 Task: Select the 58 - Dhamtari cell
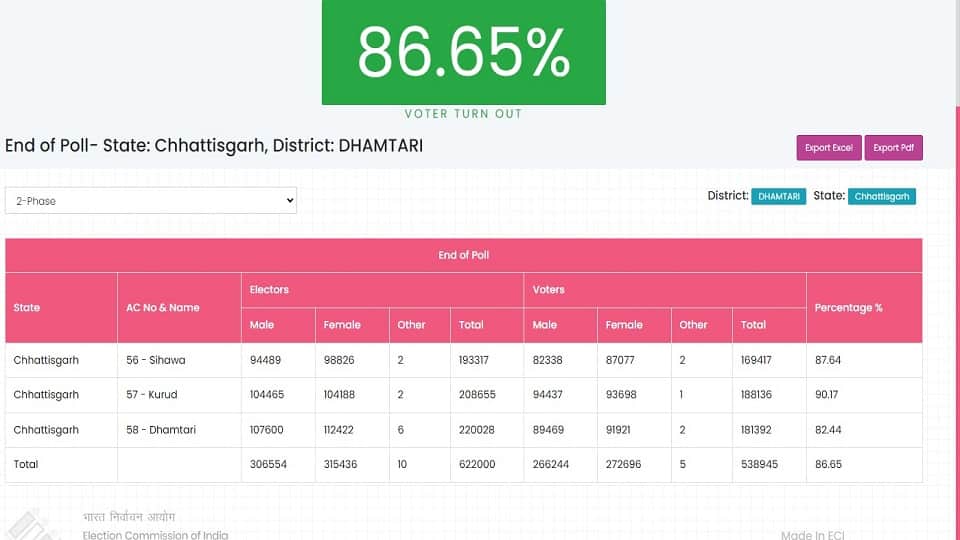(179, 430)
